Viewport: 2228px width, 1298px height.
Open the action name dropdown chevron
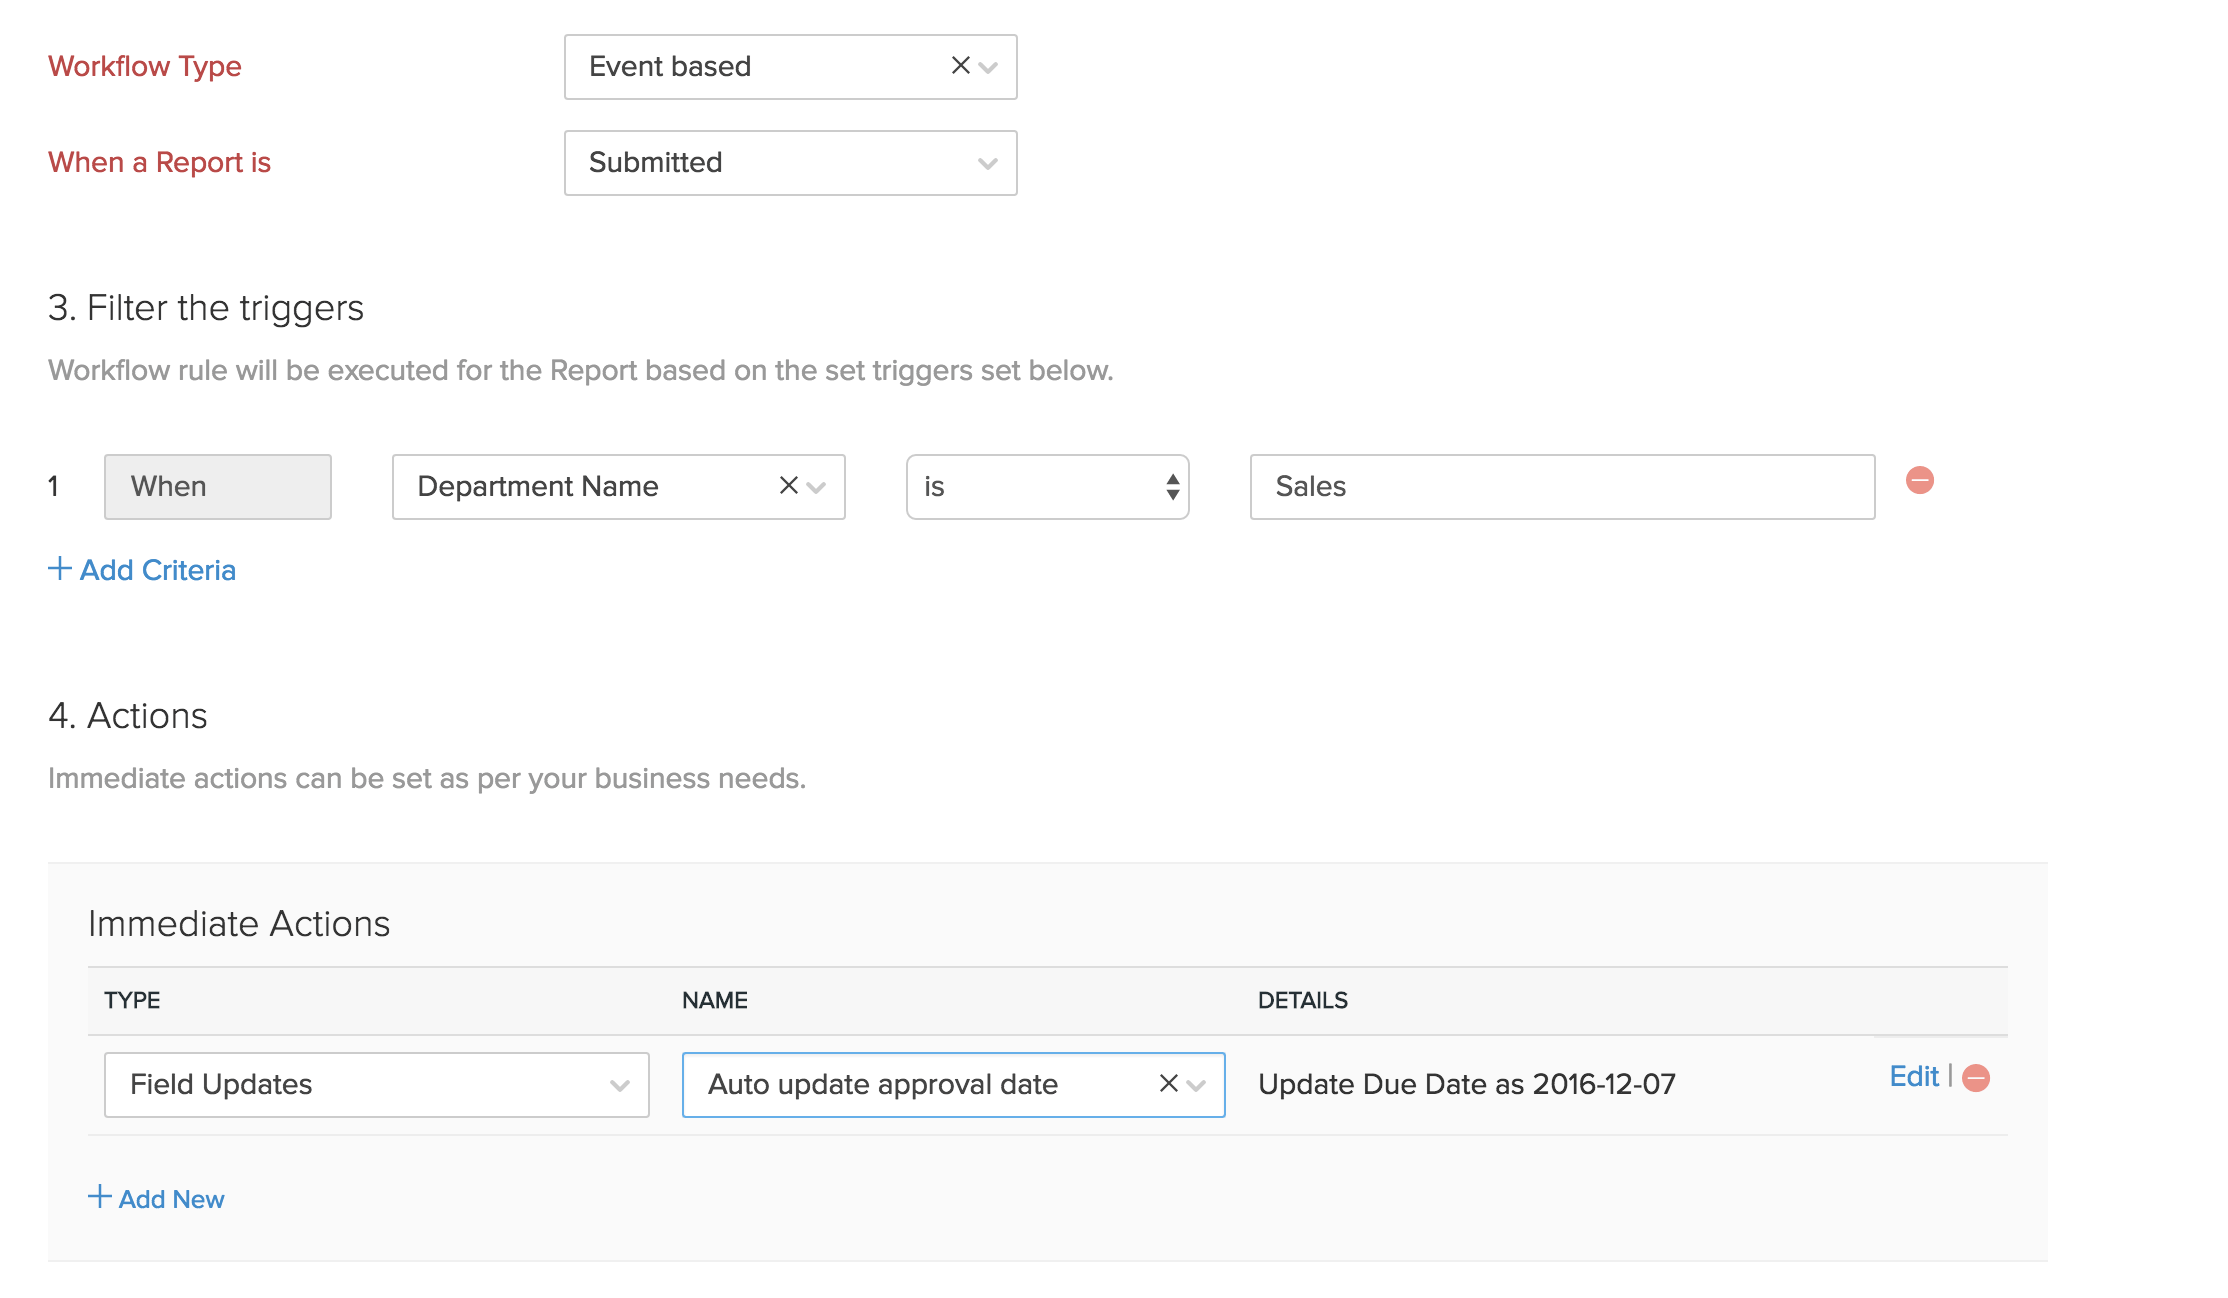(1197, 1085)
